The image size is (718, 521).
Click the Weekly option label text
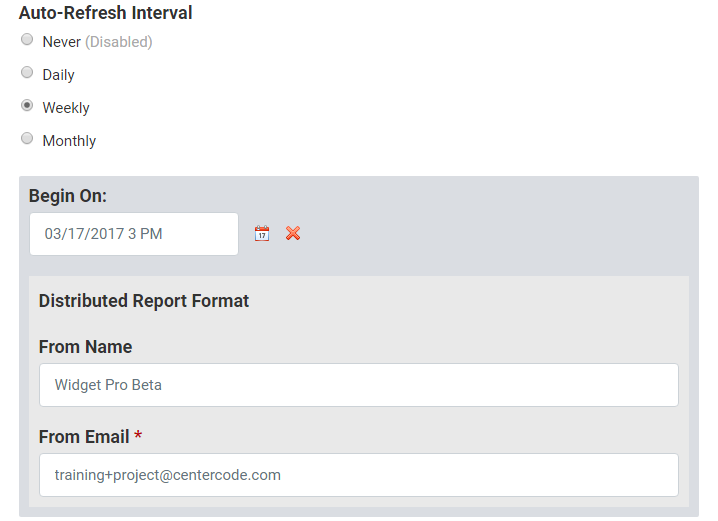coord(66,108)
